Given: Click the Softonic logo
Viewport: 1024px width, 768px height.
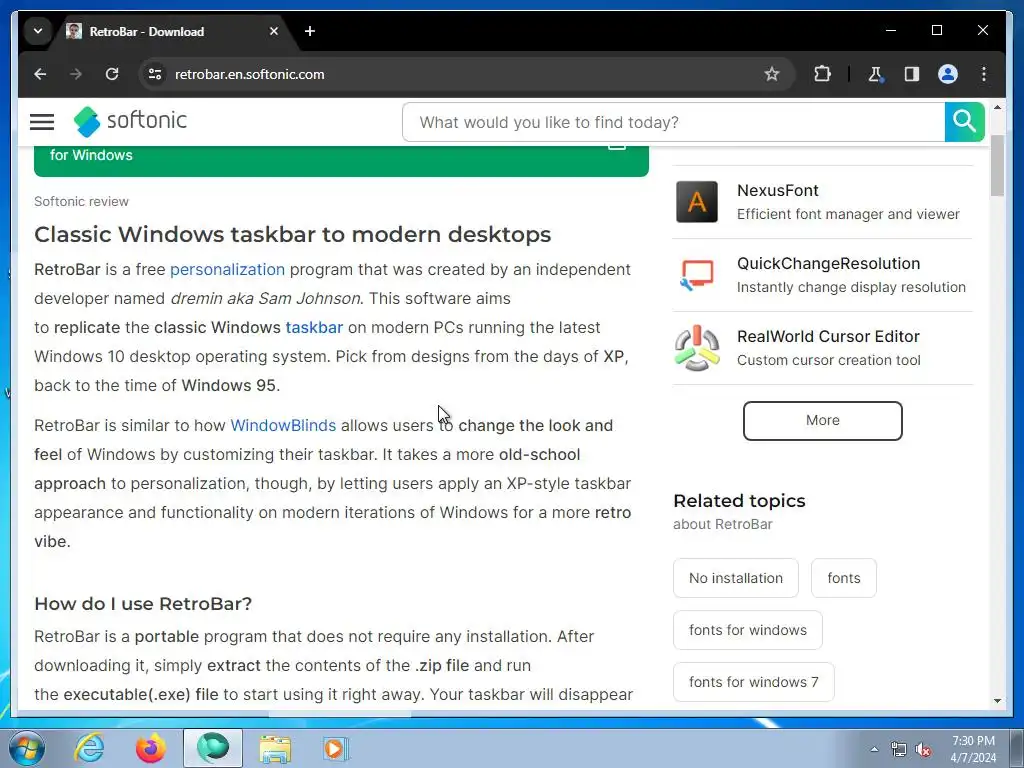Looking at the screenshot, I should (x=130, y=121).
